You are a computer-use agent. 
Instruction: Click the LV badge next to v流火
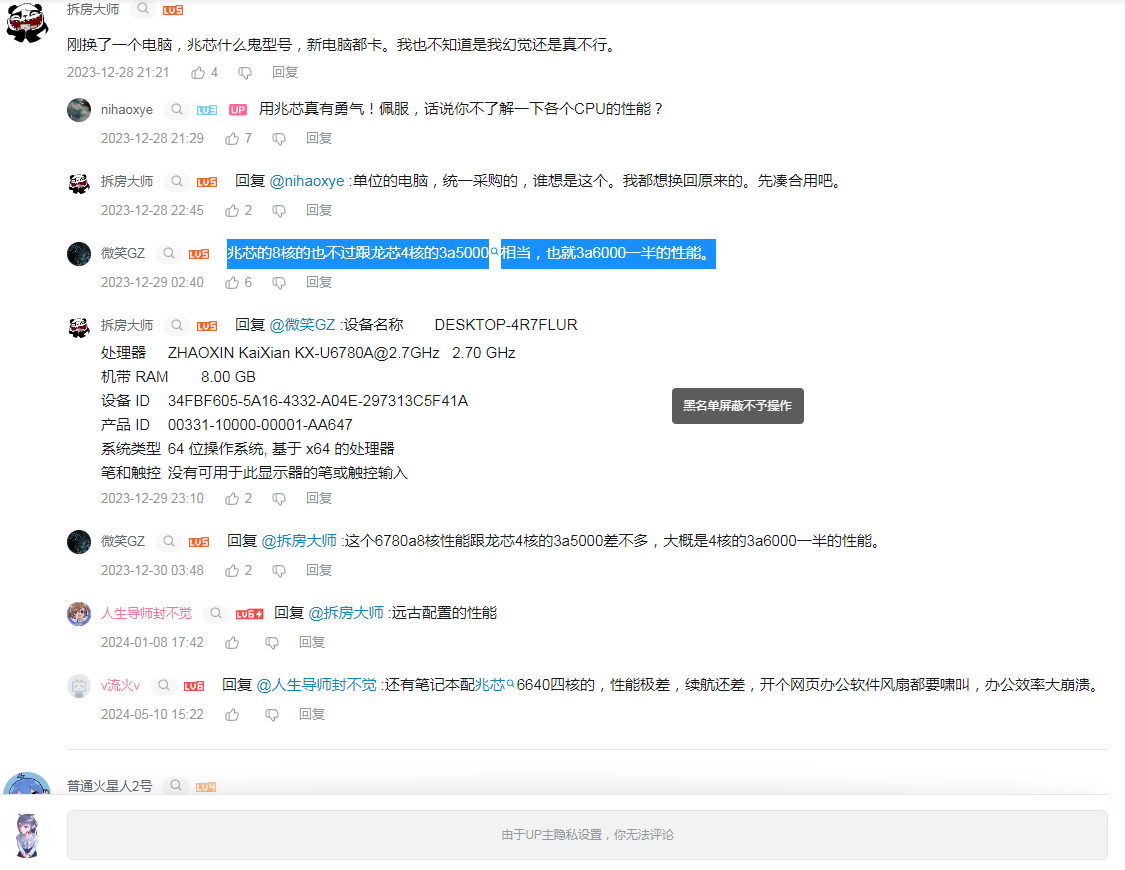(192, 686)
